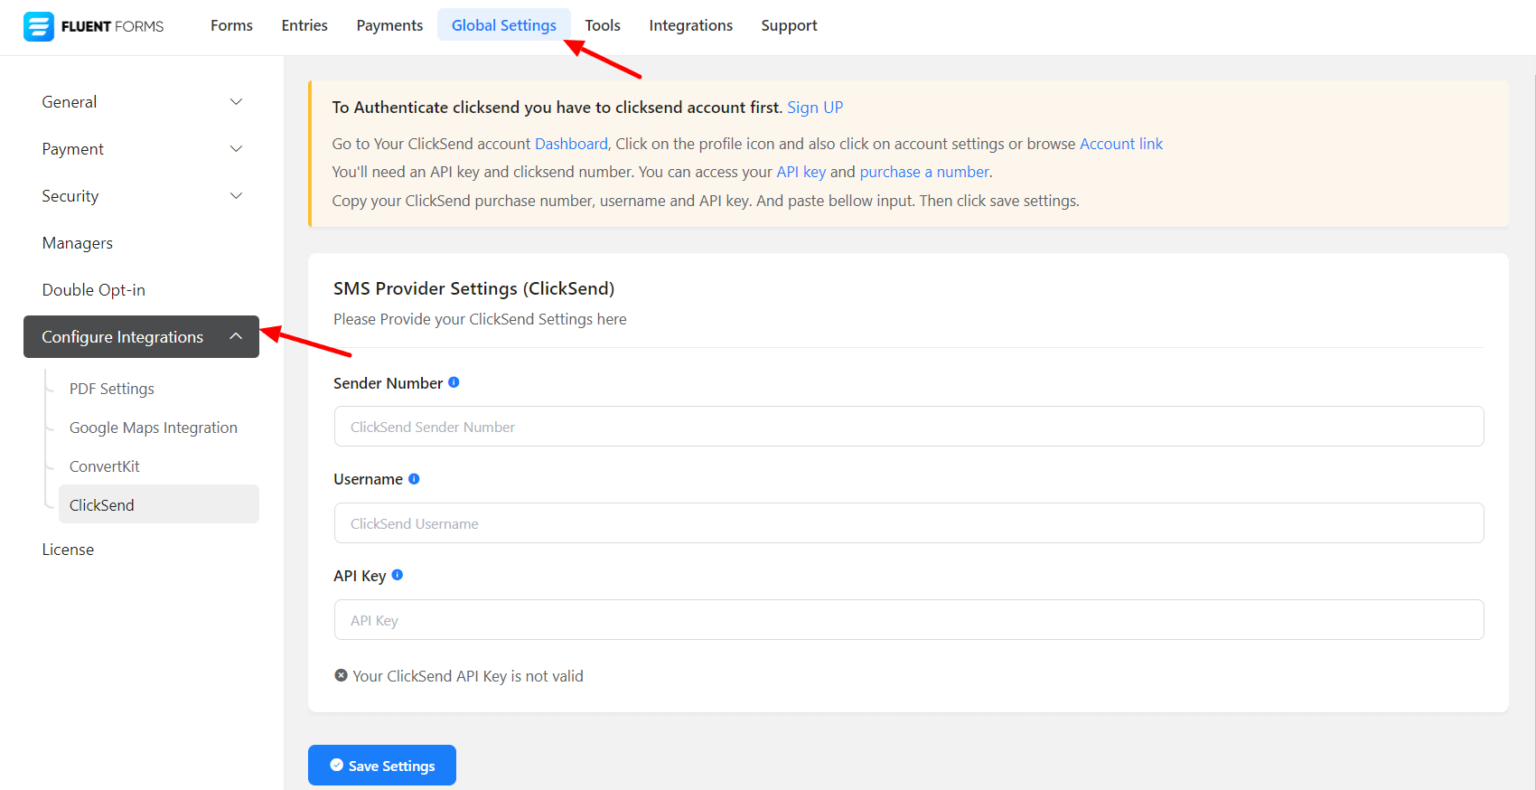Open Google Maps Integration settings
Image resolution: width=1536 pixels, height=790 pixels.
coord(153,428)
